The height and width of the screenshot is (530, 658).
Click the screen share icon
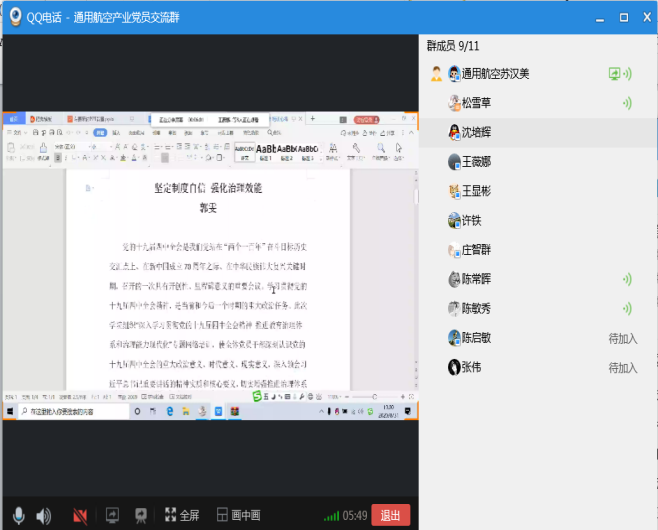click(112, 515)
